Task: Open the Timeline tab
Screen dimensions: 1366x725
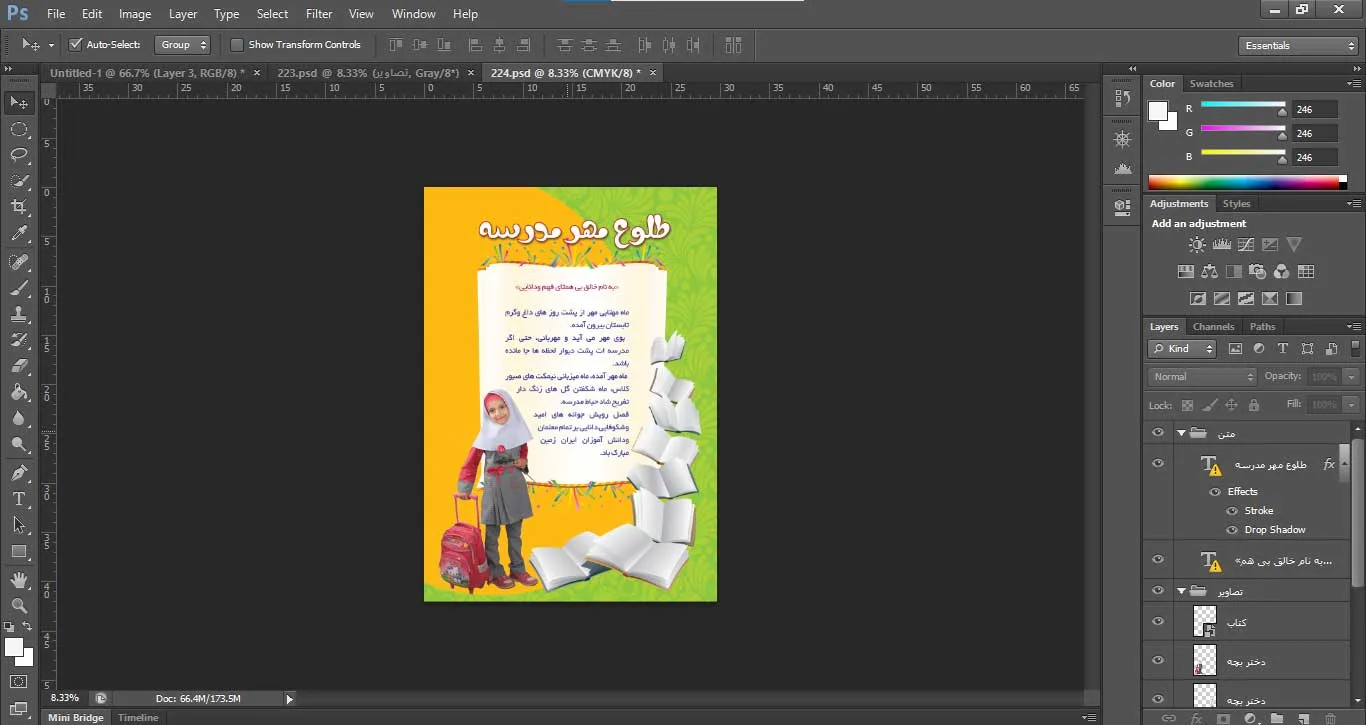Action: tap(138, 718)
